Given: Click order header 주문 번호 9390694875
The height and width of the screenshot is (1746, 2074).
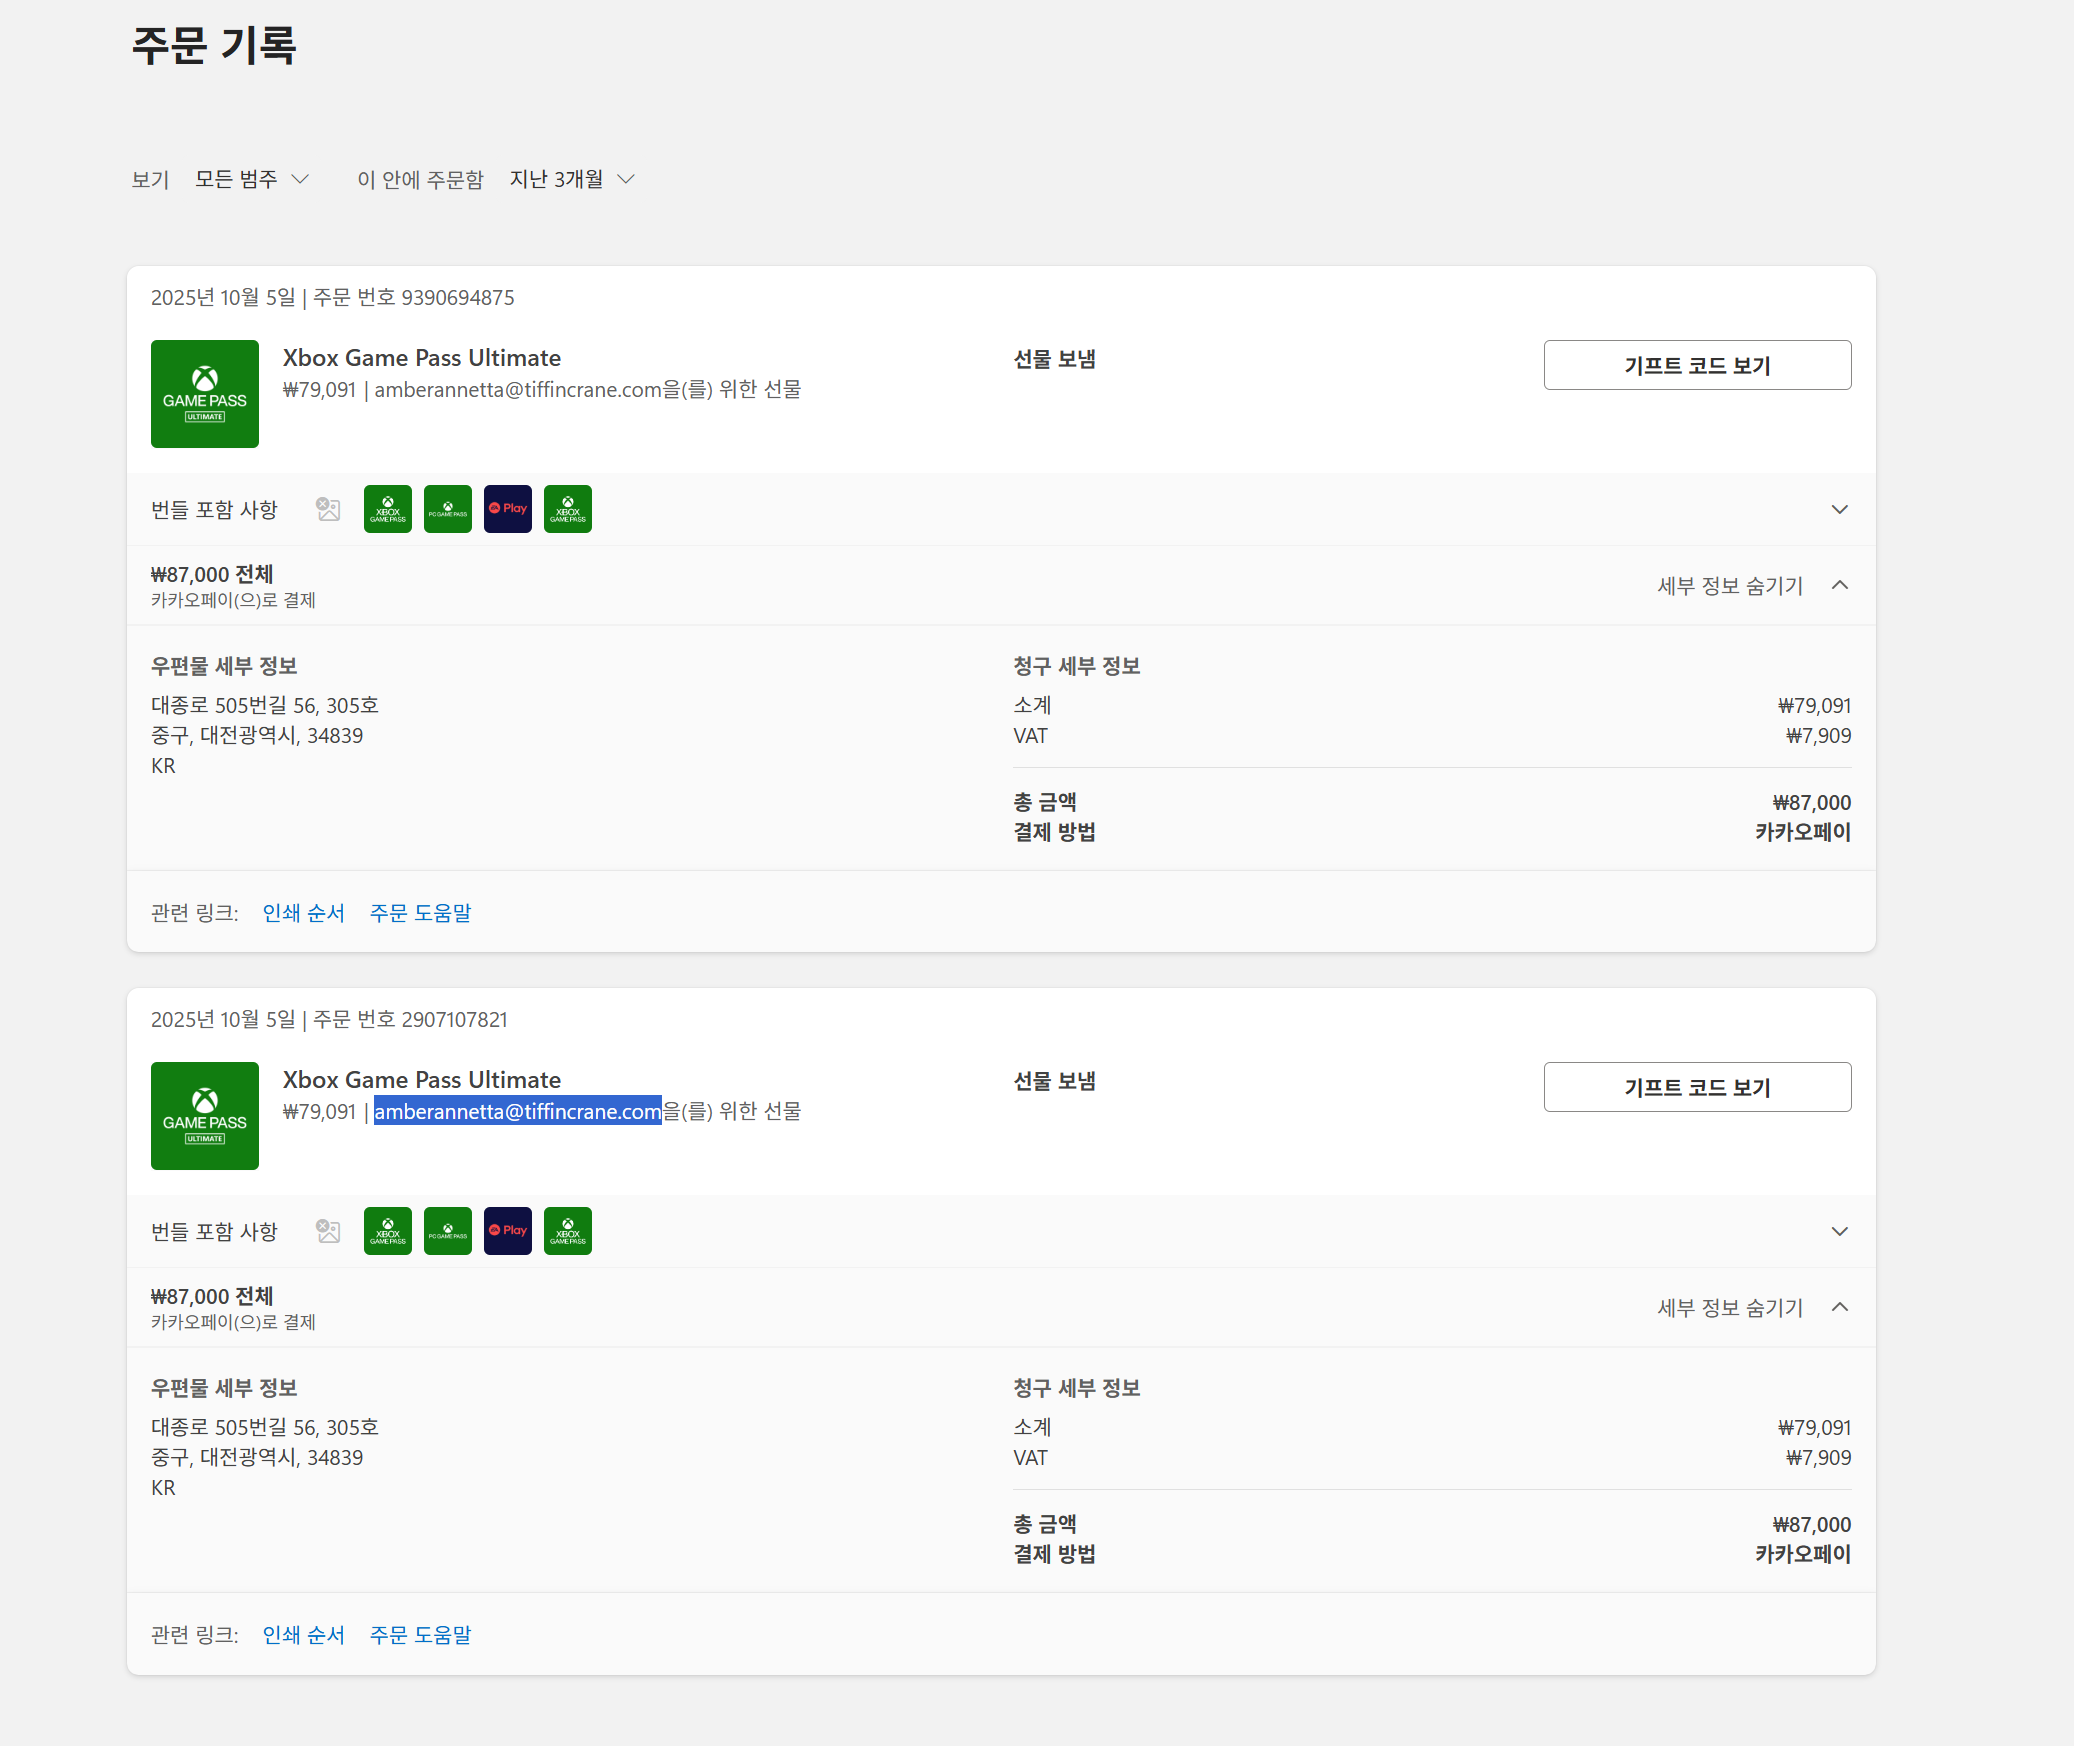Looking at the screenshot, I should (414, 298).
